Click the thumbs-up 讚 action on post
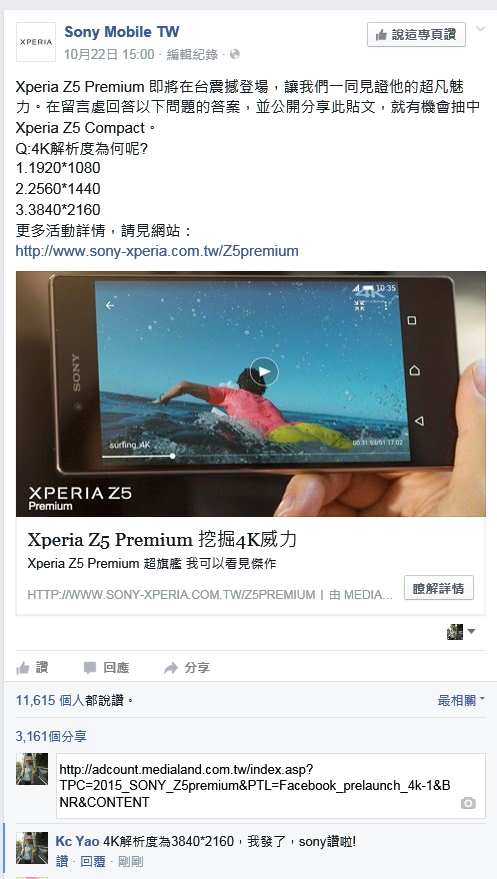Viewport: 497px width, 879px height. point(32,668)
